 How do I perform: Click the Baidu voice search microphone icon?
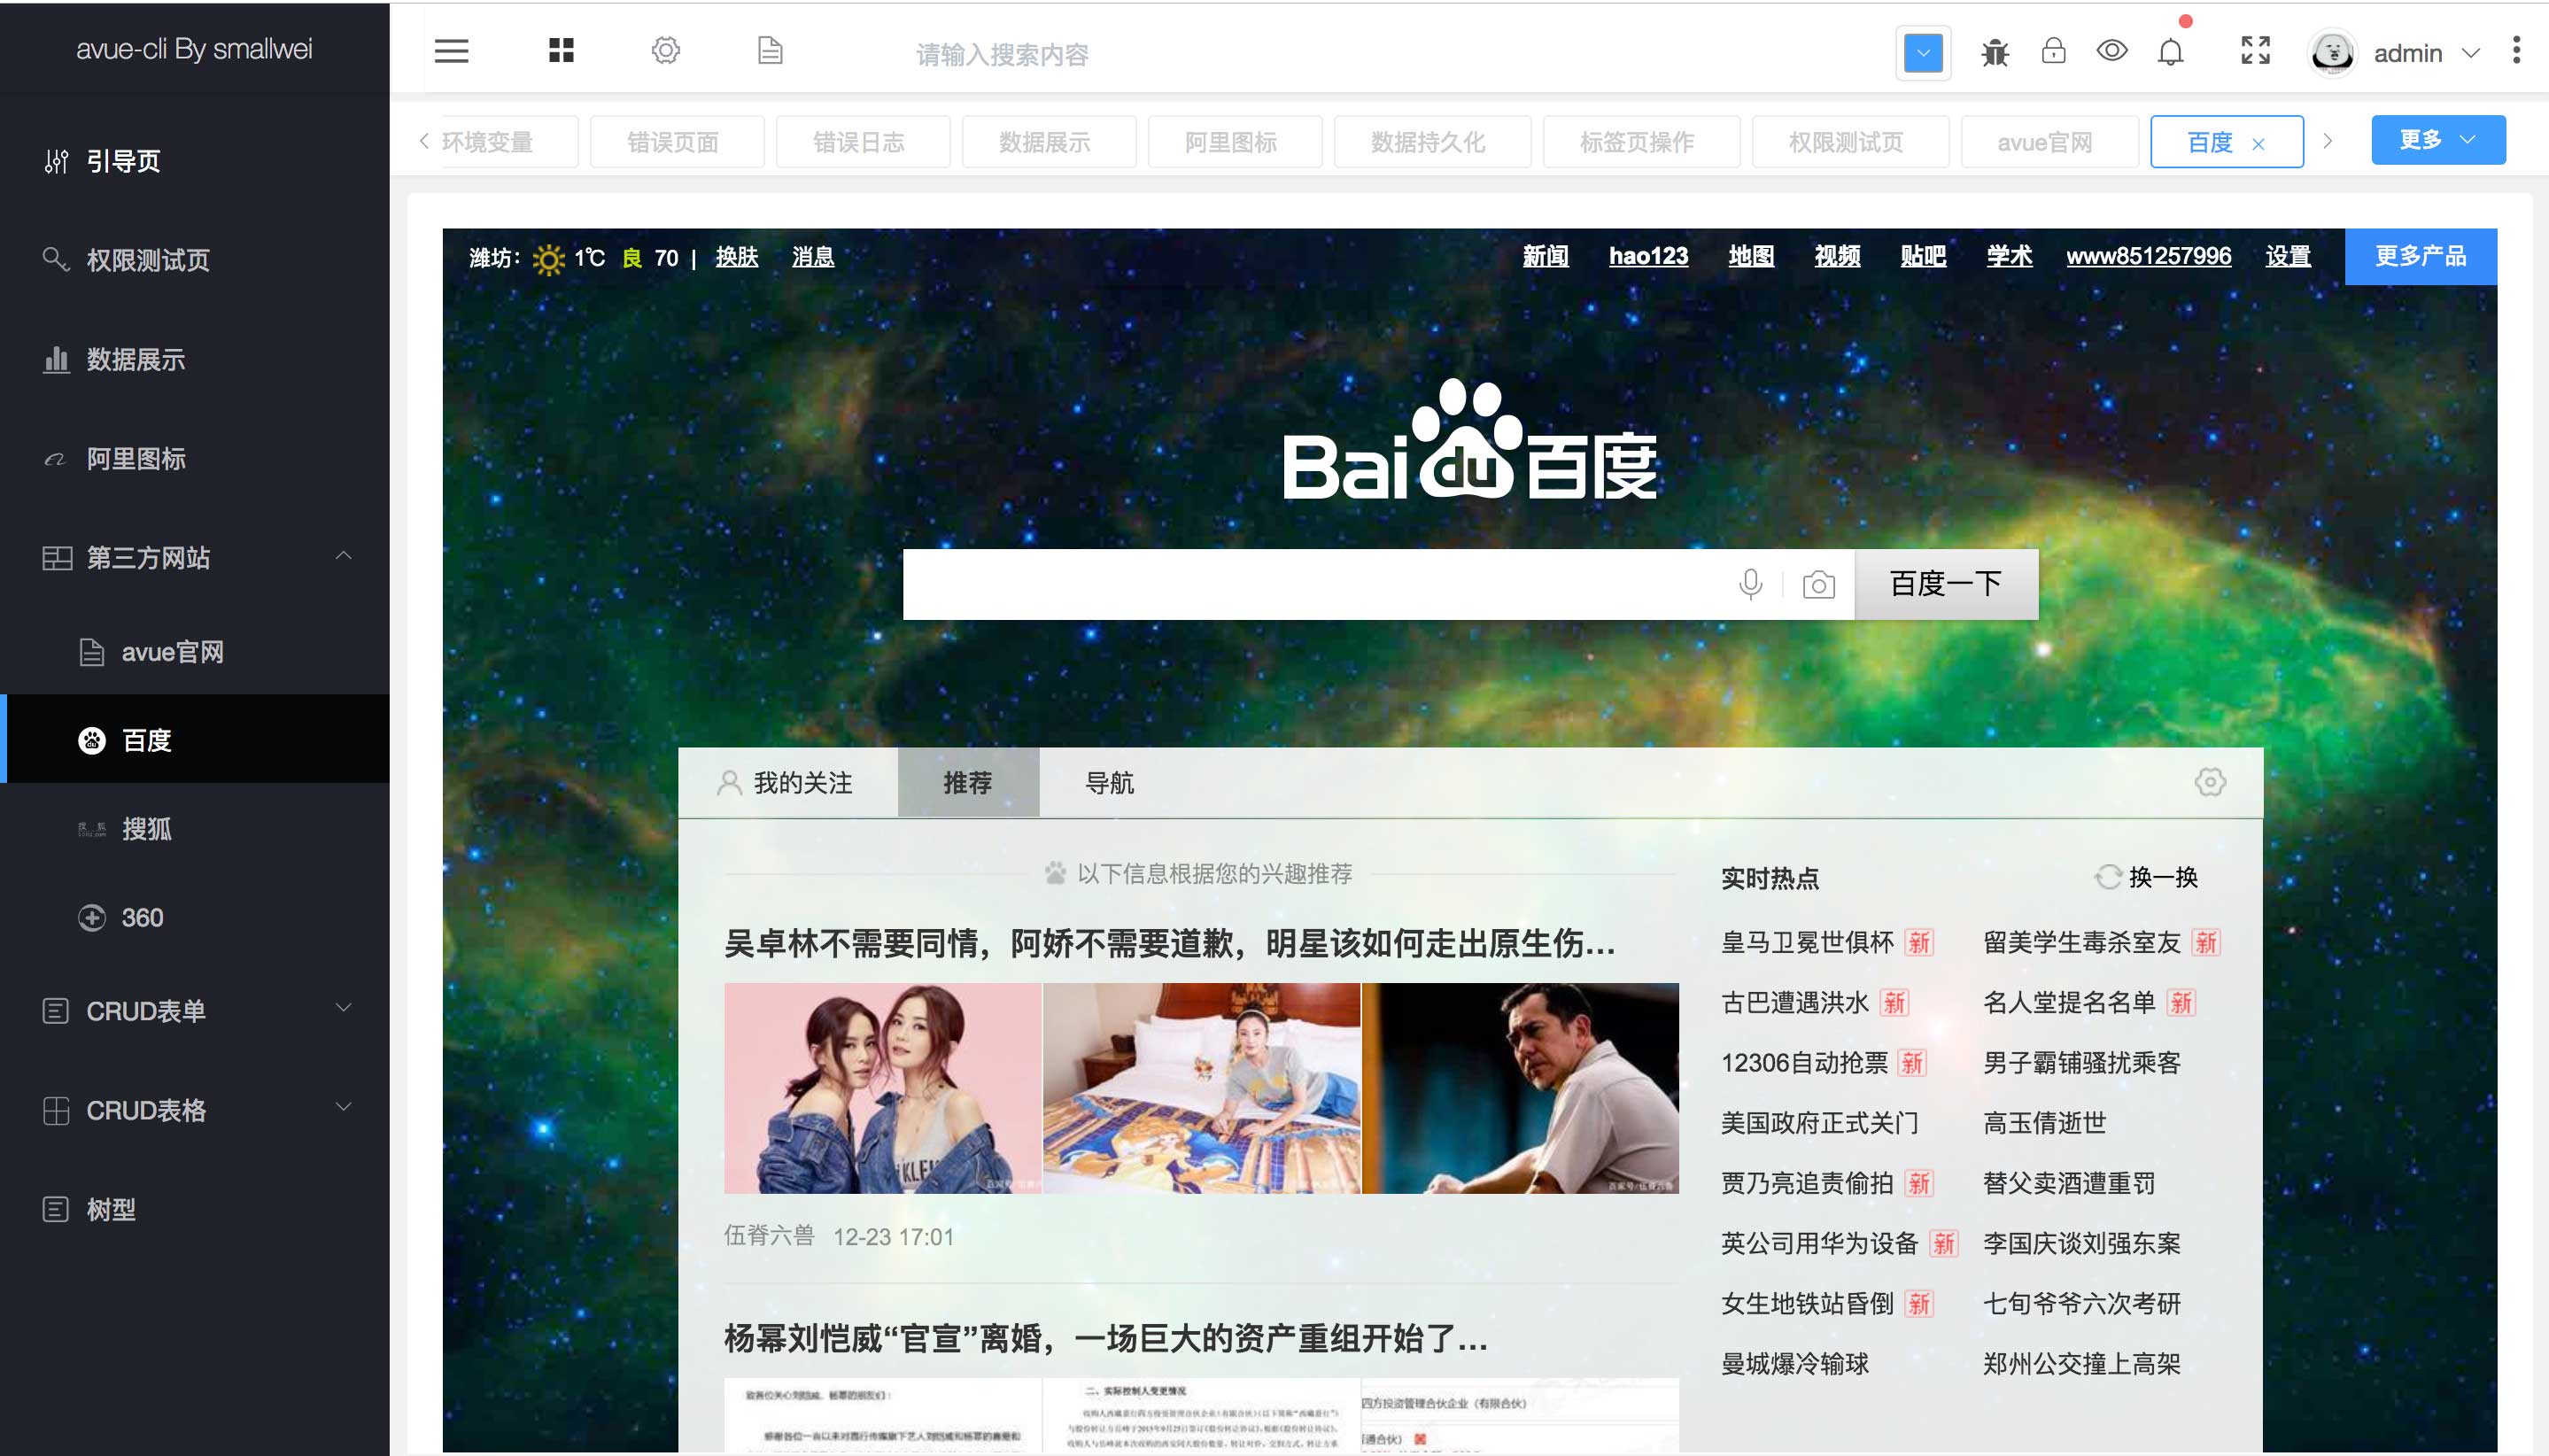[1750, 584]
